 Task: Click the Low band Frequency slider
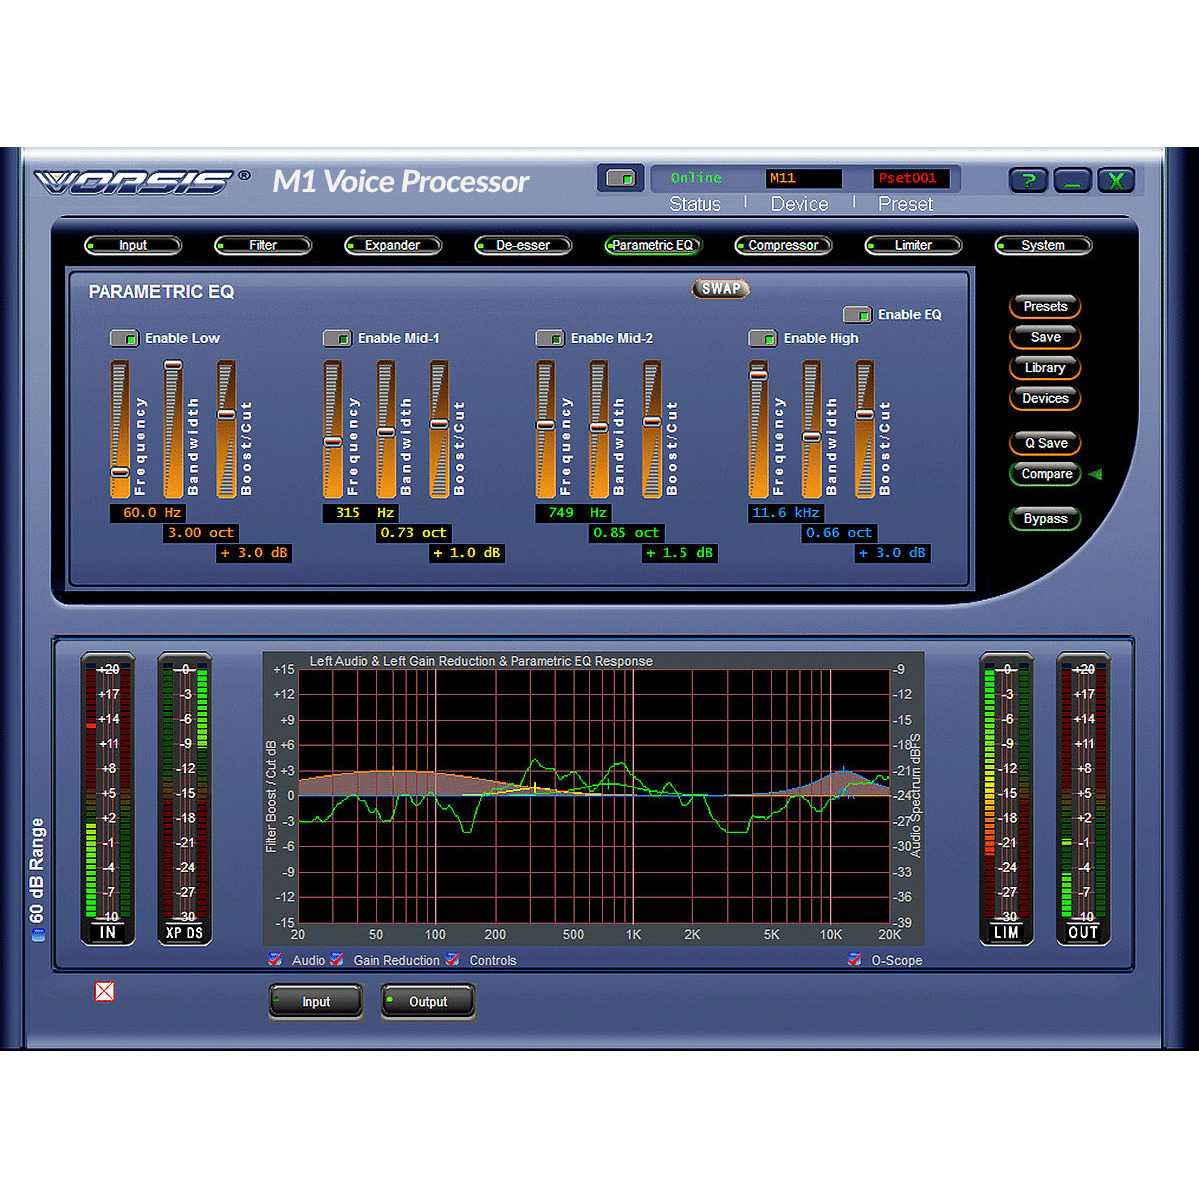119,429
